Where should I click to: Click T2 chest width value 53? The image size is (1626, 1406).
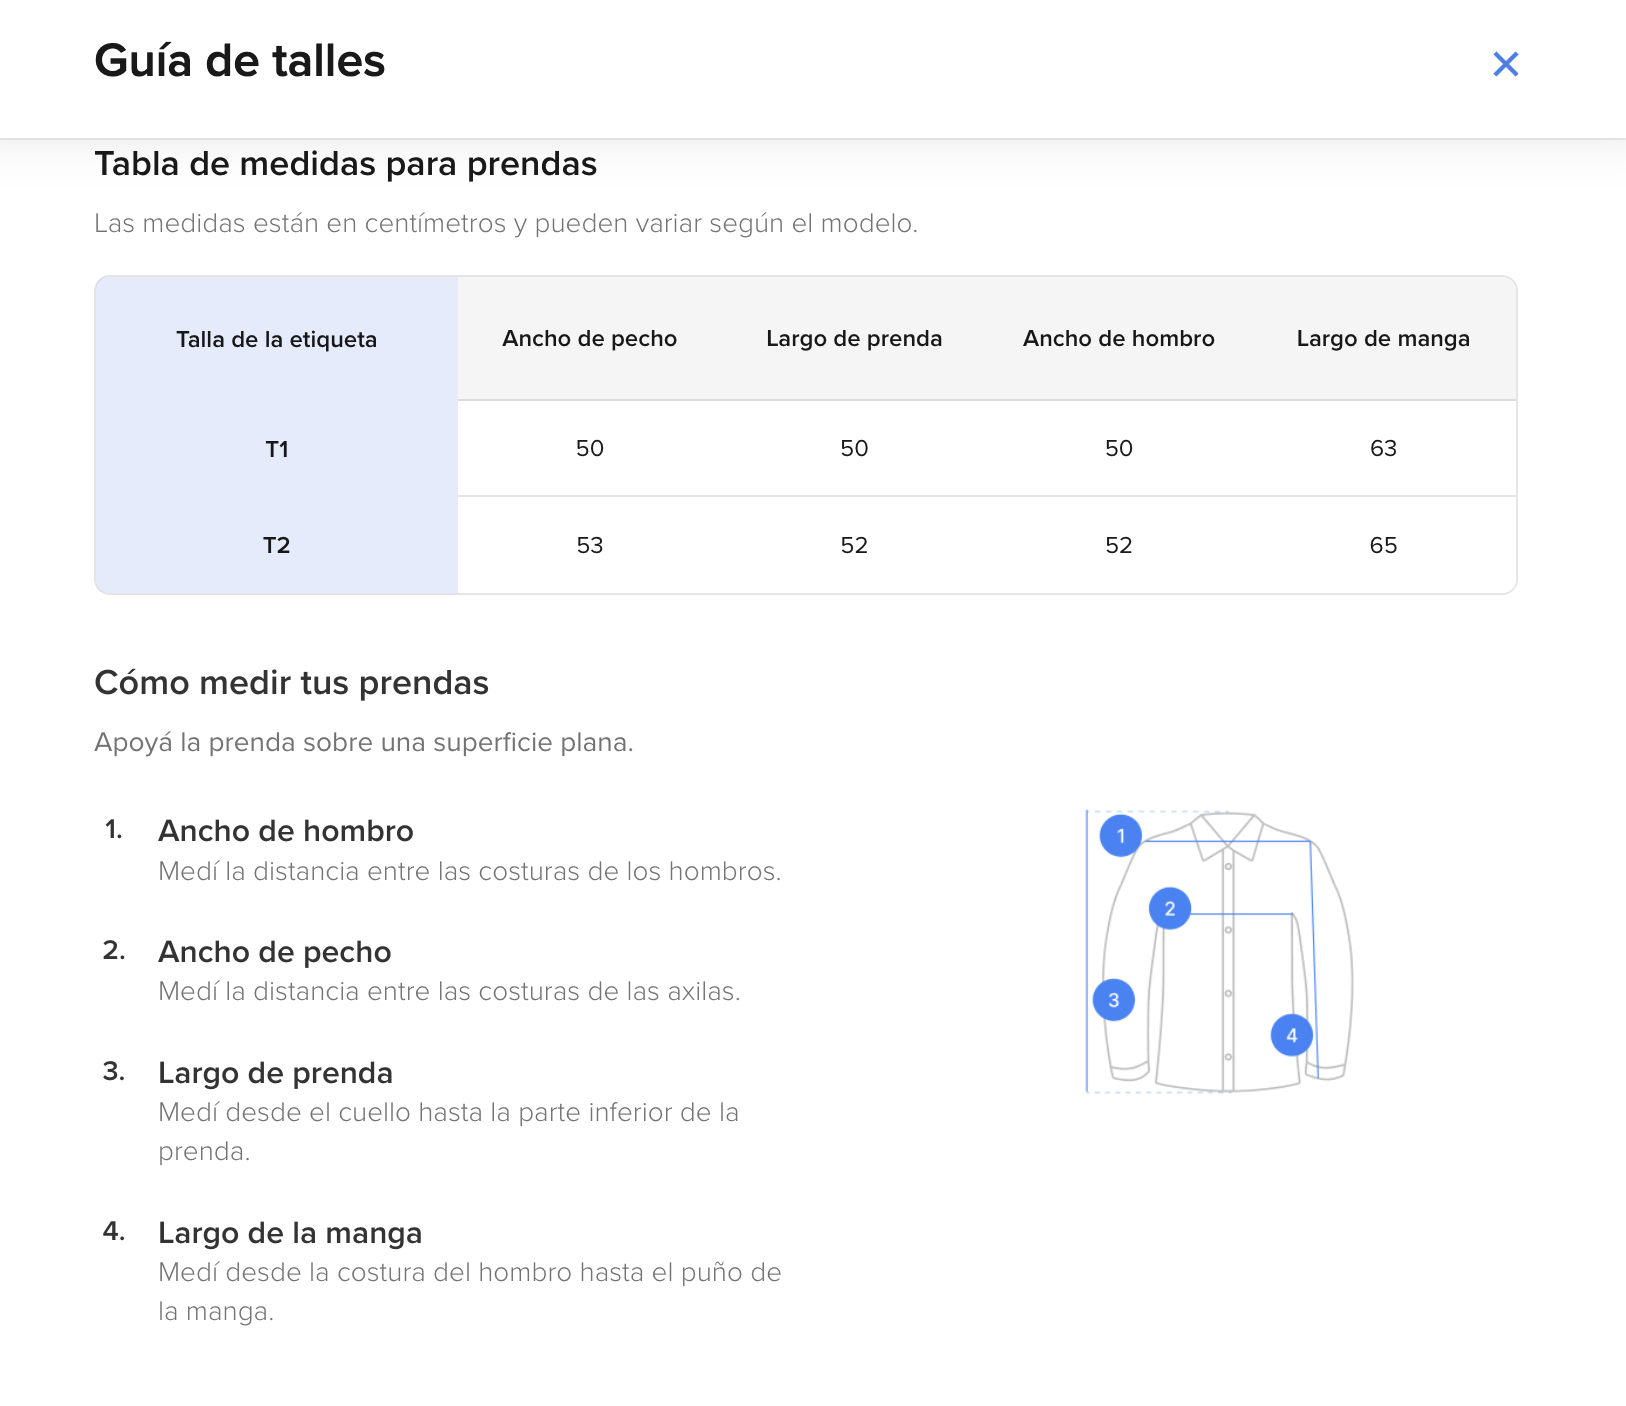[589, 545]
